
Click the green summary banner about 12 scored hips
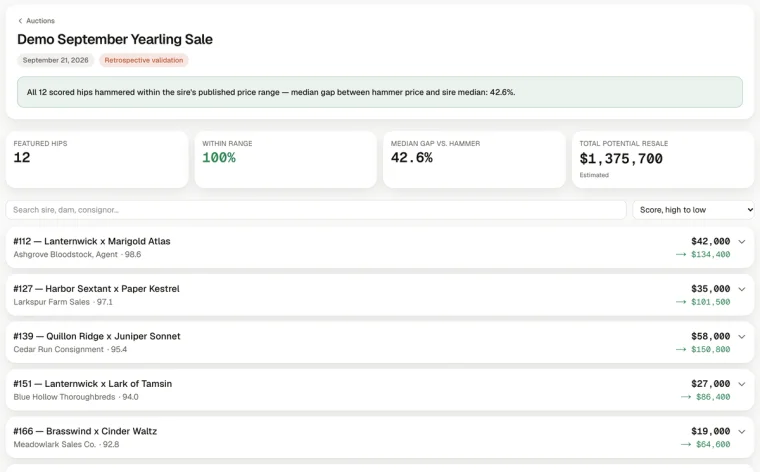tap(380, 92)
